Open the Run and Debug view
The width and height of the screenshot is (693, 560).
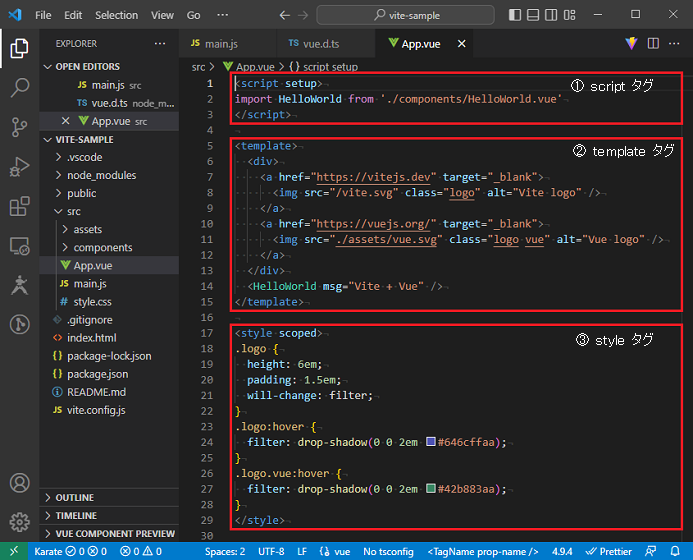pyautogui.click(x=19, y=167)
